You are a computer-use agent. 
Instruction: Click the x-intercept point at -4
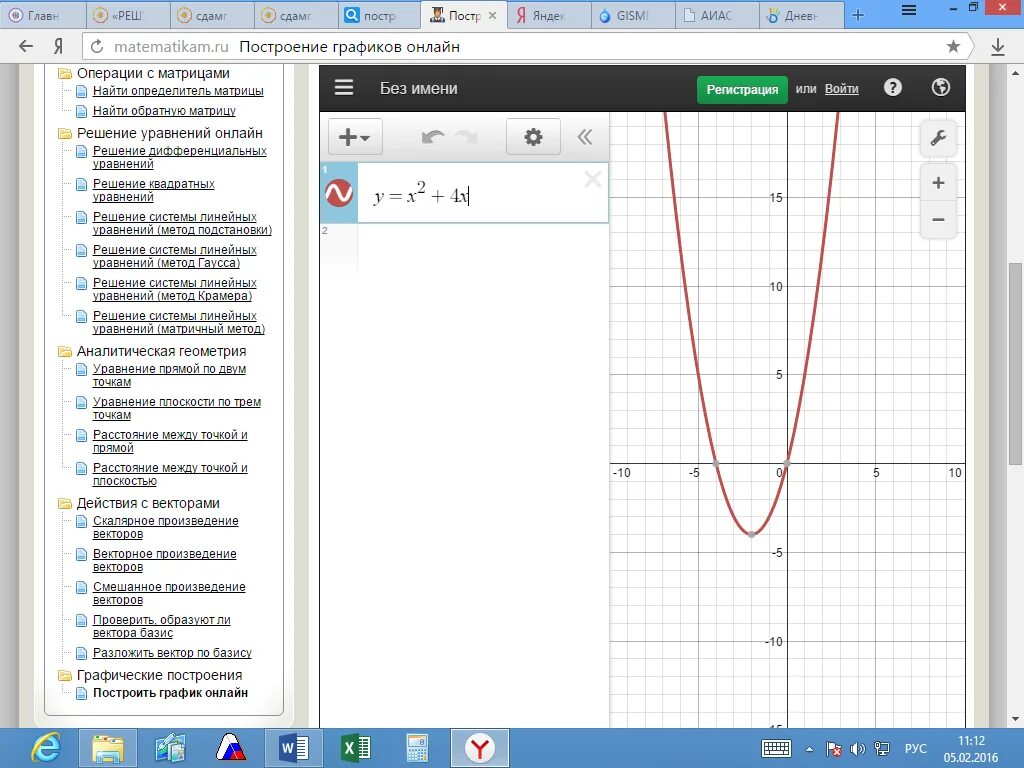[x=716, y=464]
